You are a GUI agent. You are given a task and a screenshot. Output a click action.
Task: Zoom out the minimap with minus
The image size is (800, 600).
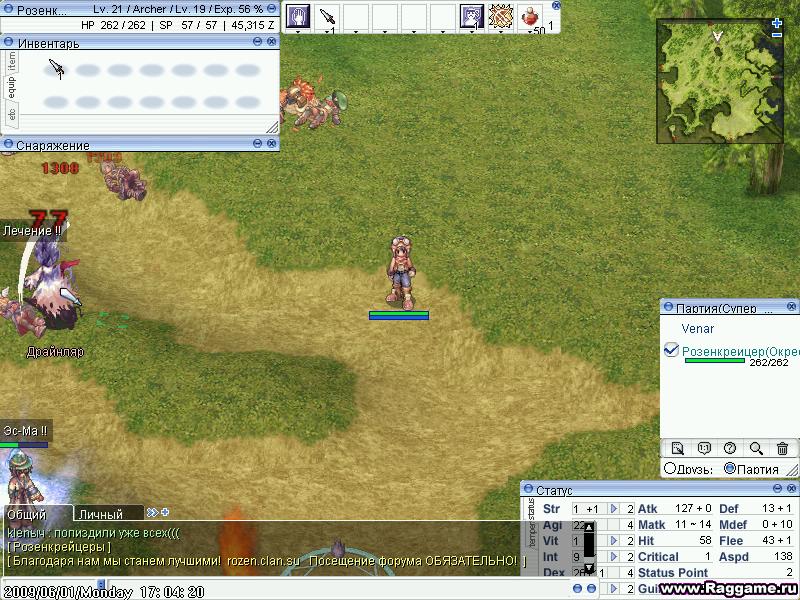click(x=777, y=35)
